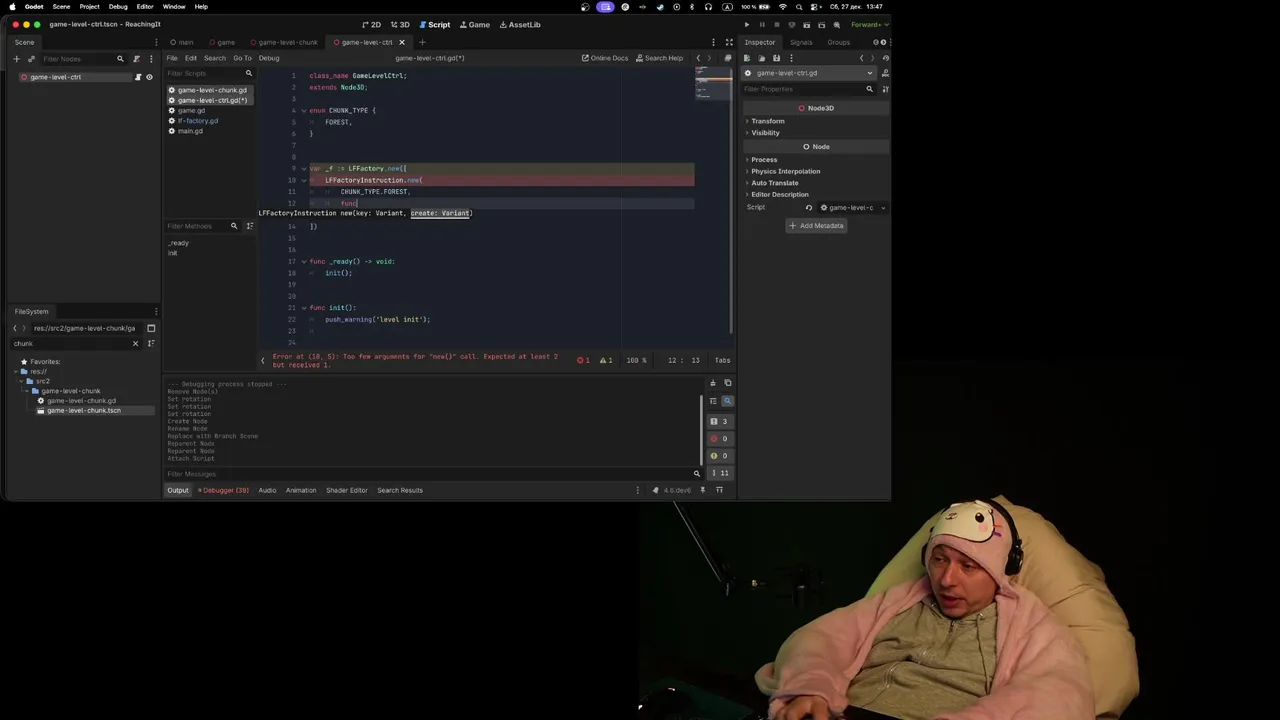
Task: Click the Inspector save resource icon
Action: [776, 58]
